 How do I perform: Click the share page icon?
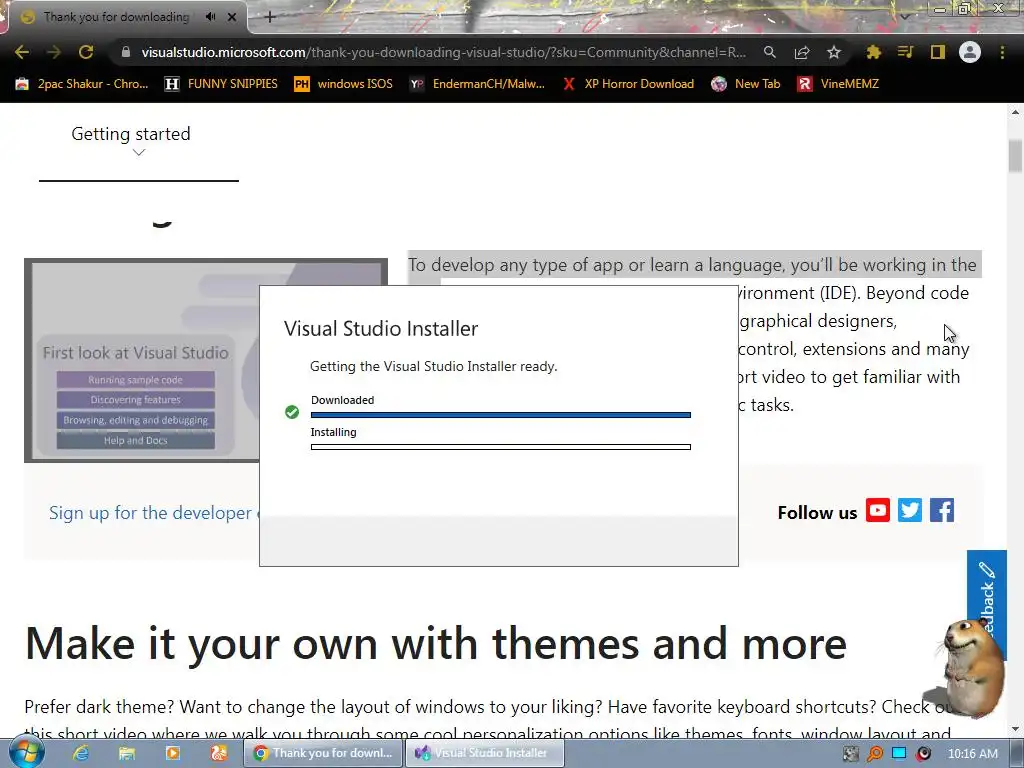(802, 52)
